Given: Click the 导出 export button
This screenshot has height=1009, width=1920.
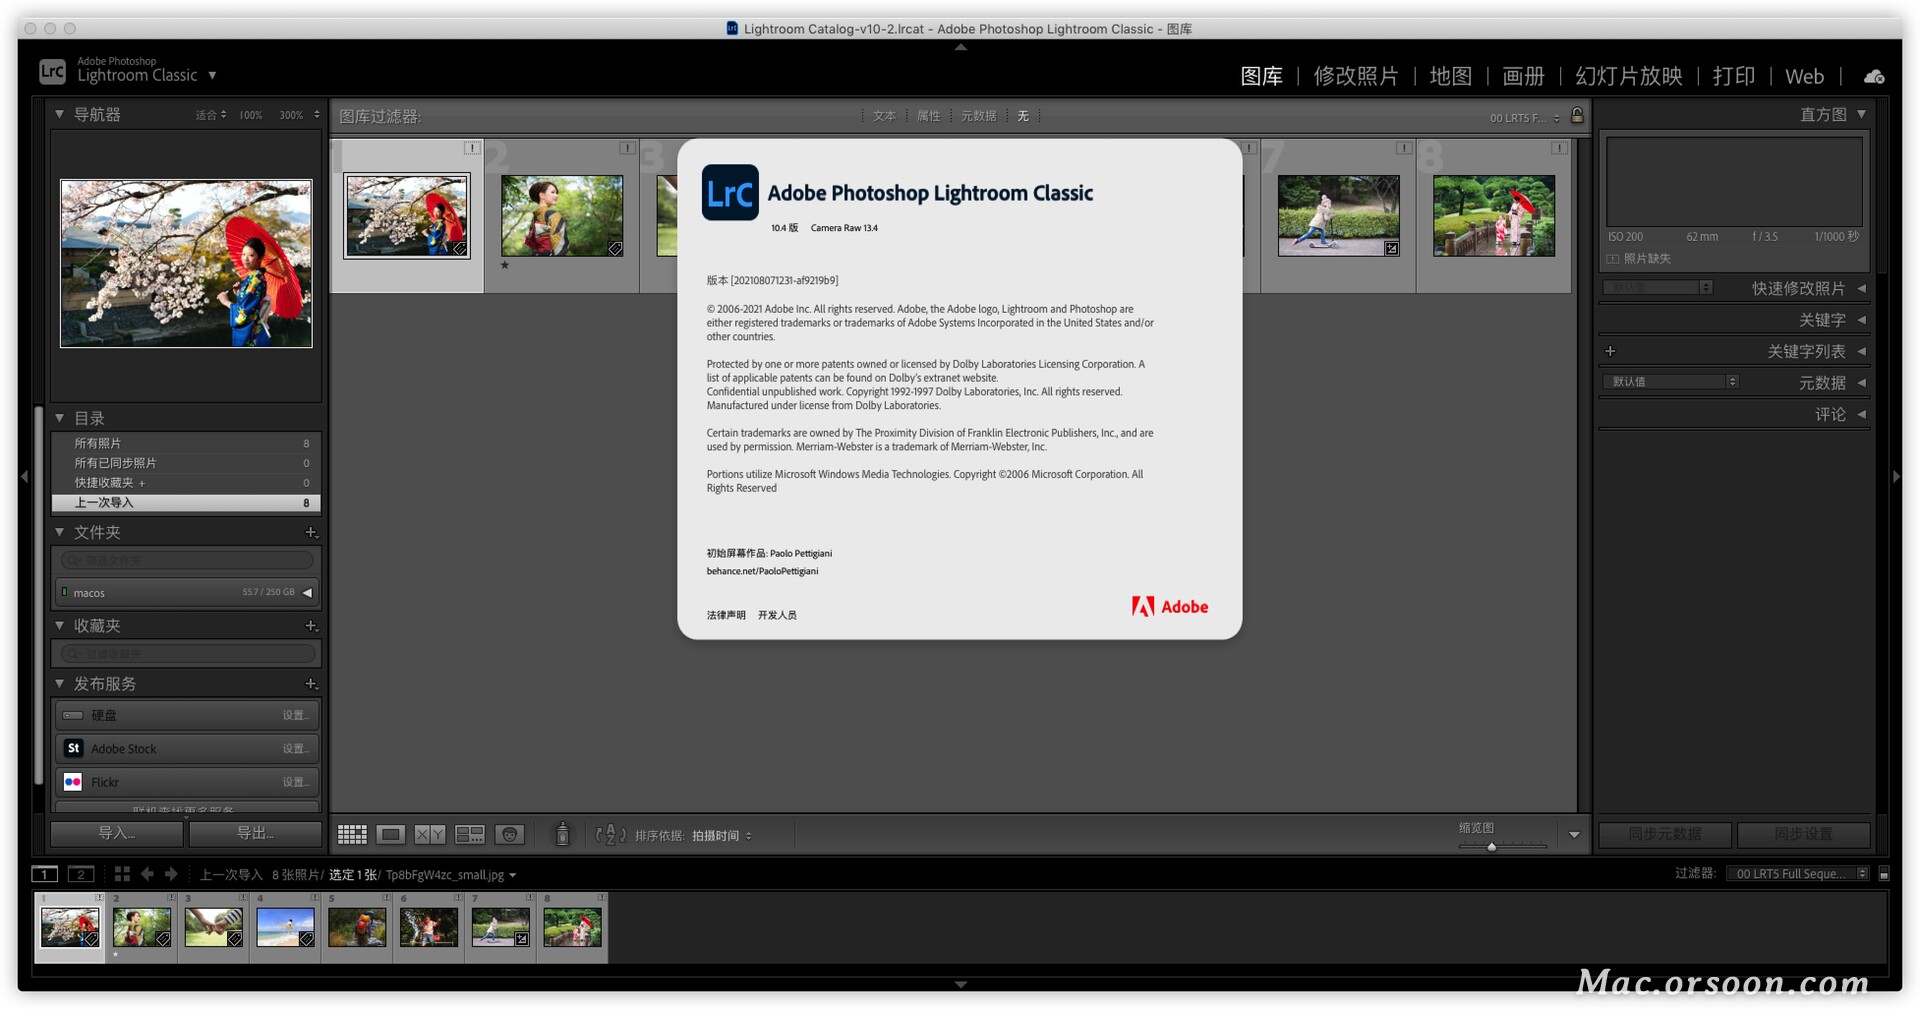Looking at the screenshot, I should [255, 833].
